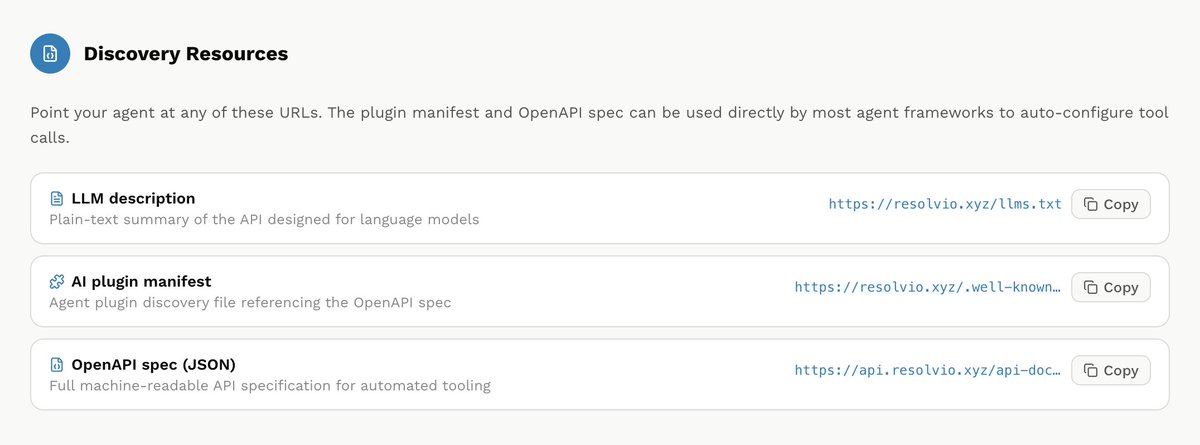The width and height of the screenshot is (1200, 445).
Task: Click the "Plain-text summary of the API" description
Action: [x=264, y=219]
